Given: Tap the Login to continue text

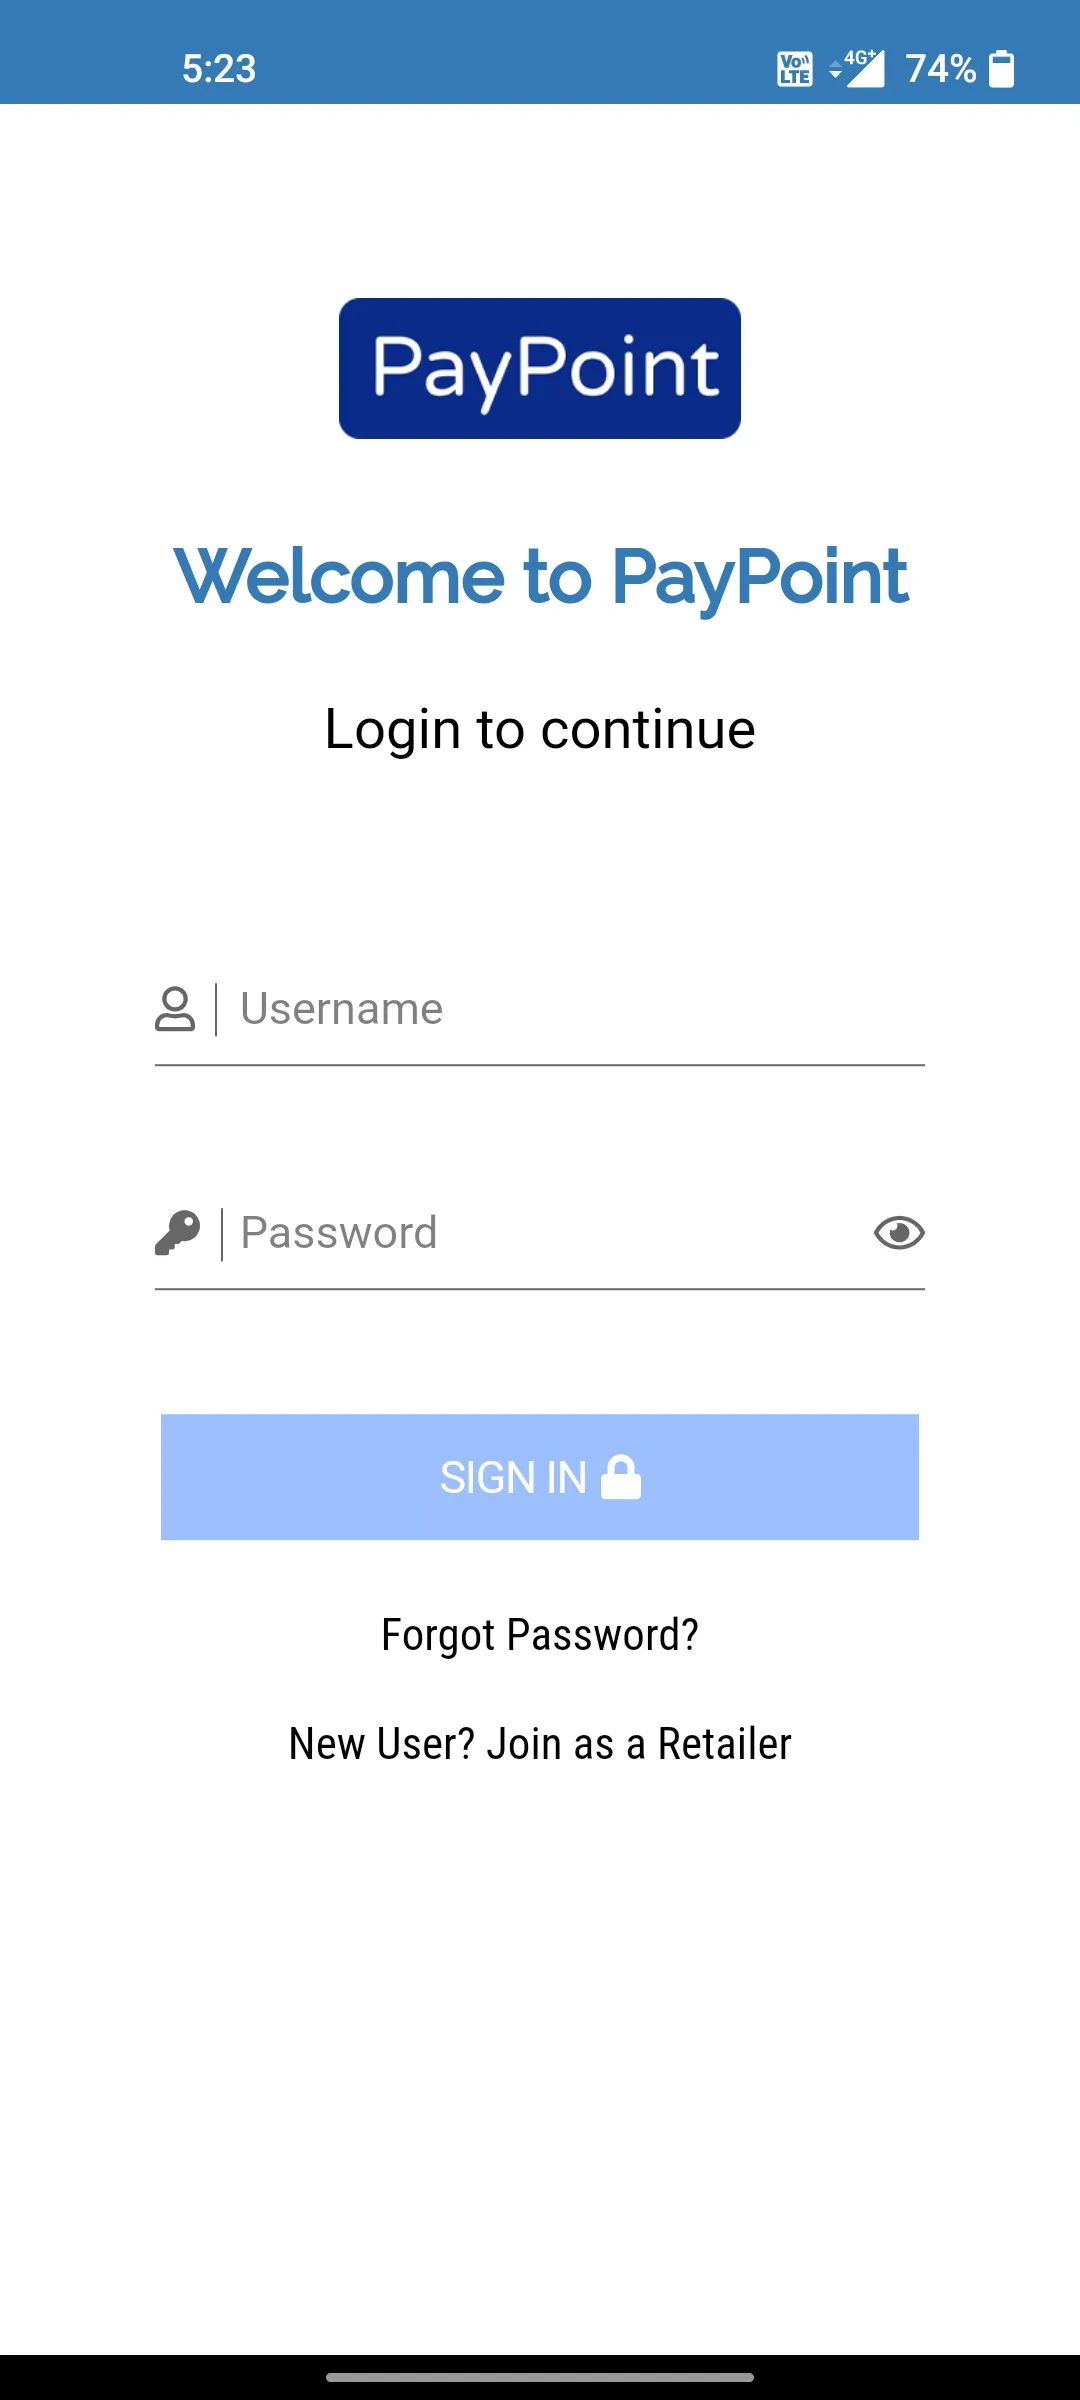Looking at the screenshot, I should pyautogui.click(x=540, y=729).
